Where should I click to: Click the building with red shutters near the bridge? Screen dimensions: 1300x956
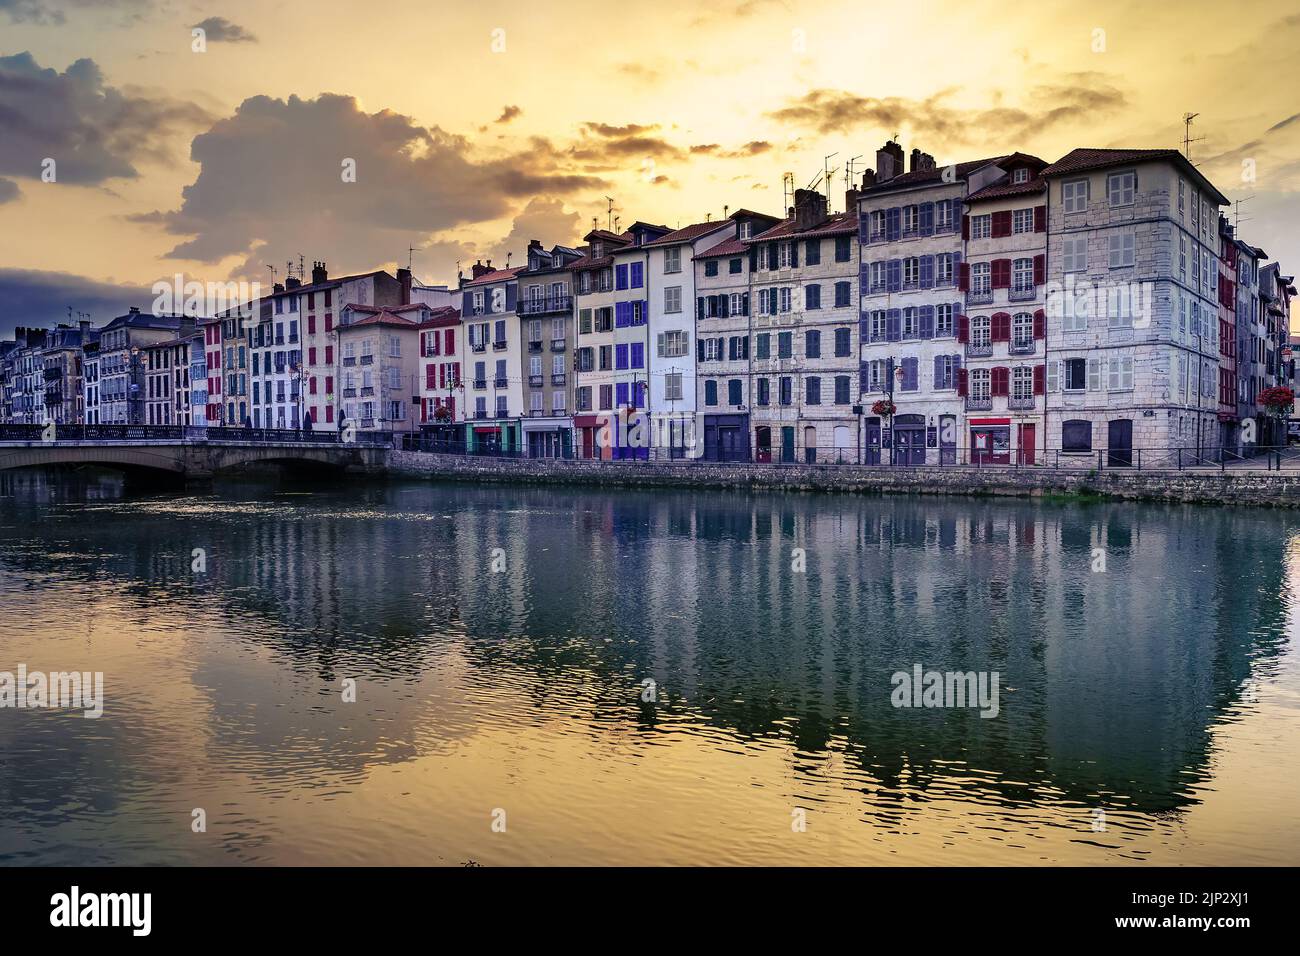click(320, 350)
